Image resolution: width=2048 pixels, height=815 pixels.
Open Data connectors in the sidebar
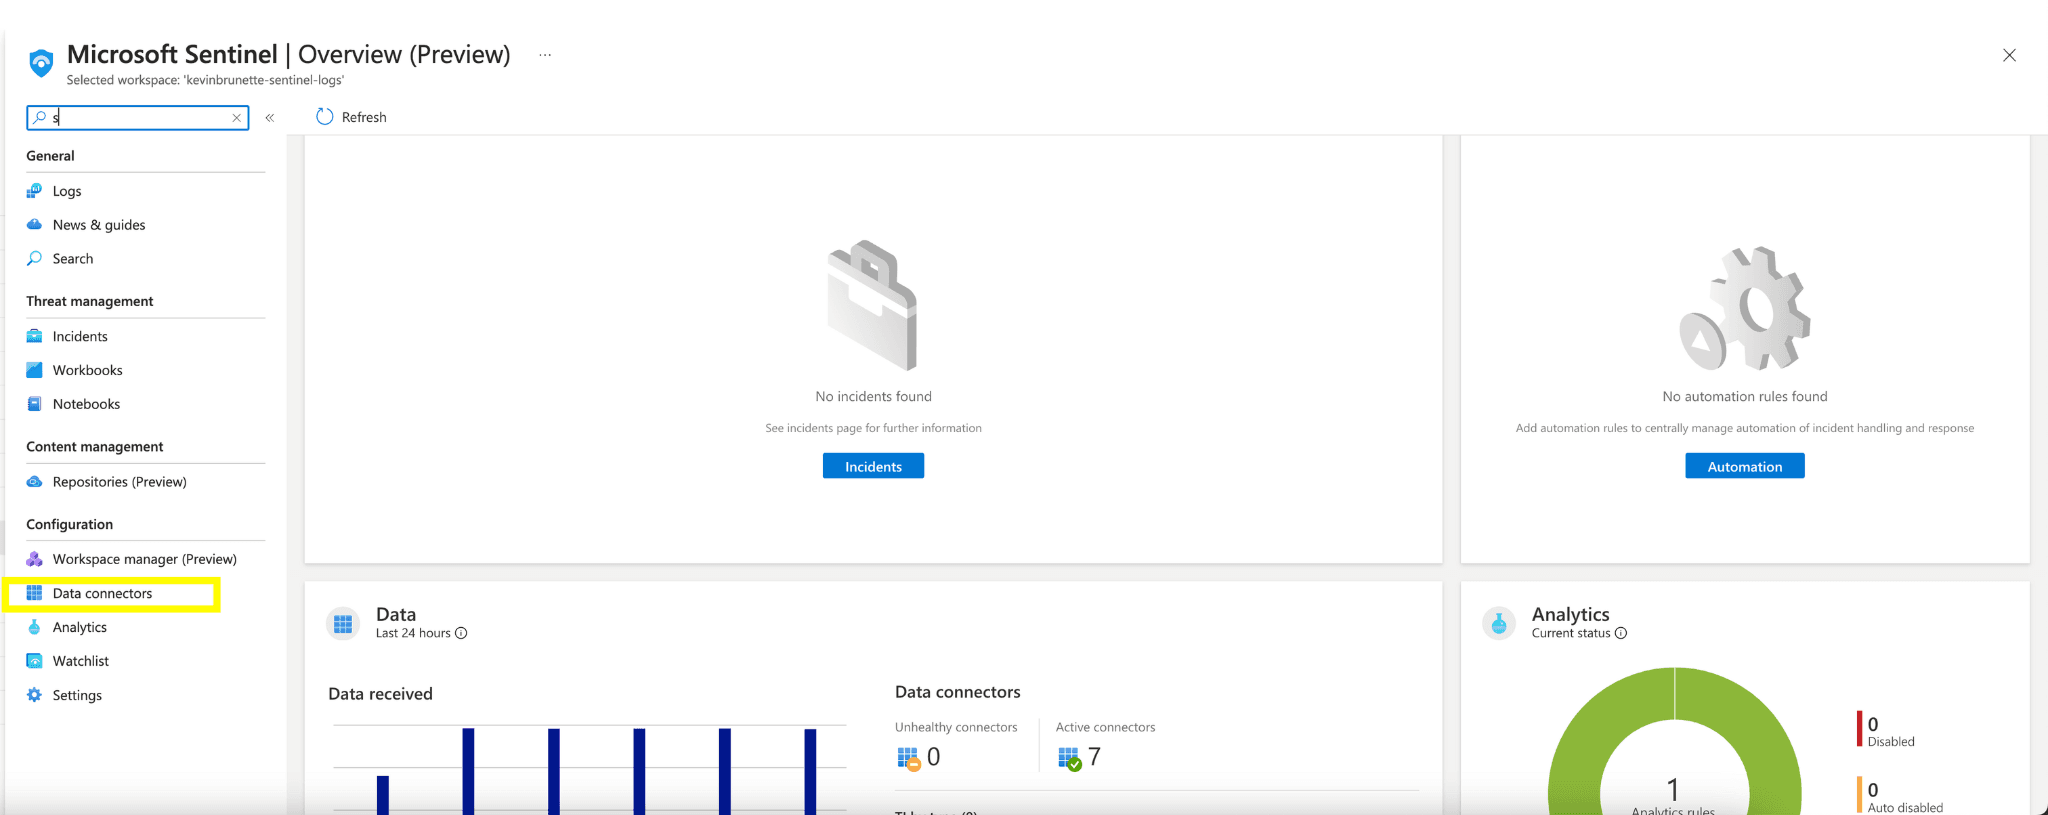[x=102, y=594]
